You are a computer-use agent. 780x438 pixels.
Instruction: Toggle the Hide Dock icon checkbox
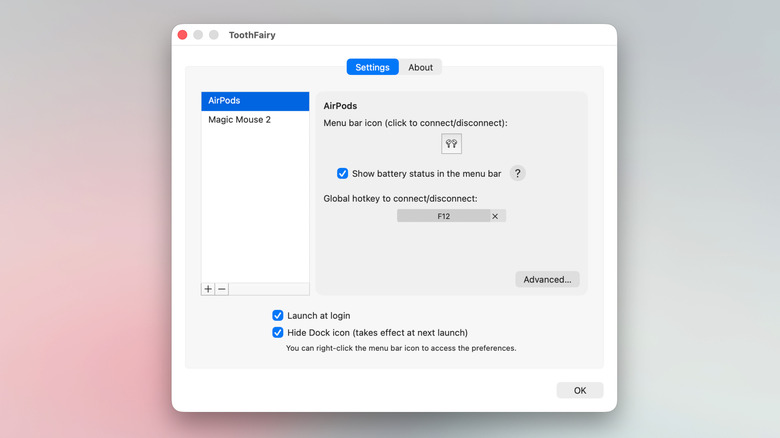point(278,332)
